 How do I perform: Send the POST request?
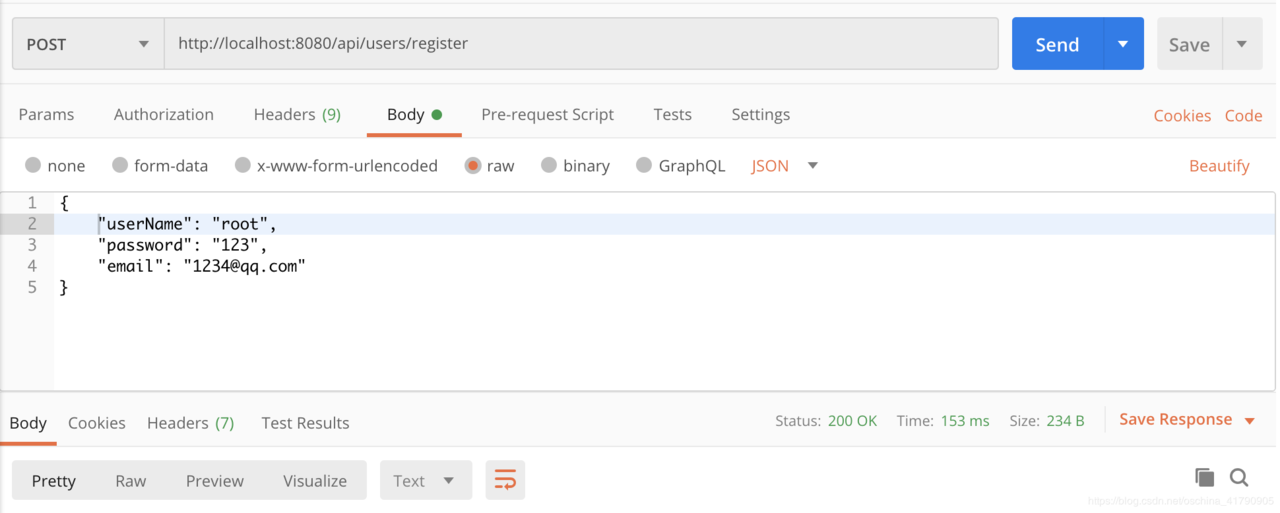point(1057,44)
